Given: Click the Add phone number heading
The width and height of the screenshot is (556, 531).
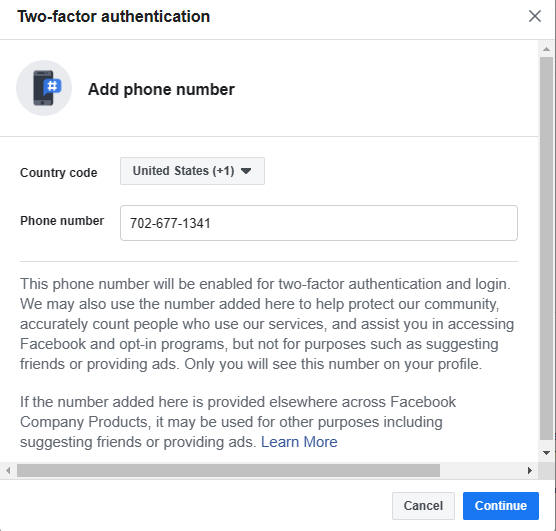Looking at the screenshot, I should pyautogui.click(x=161, y=89).
